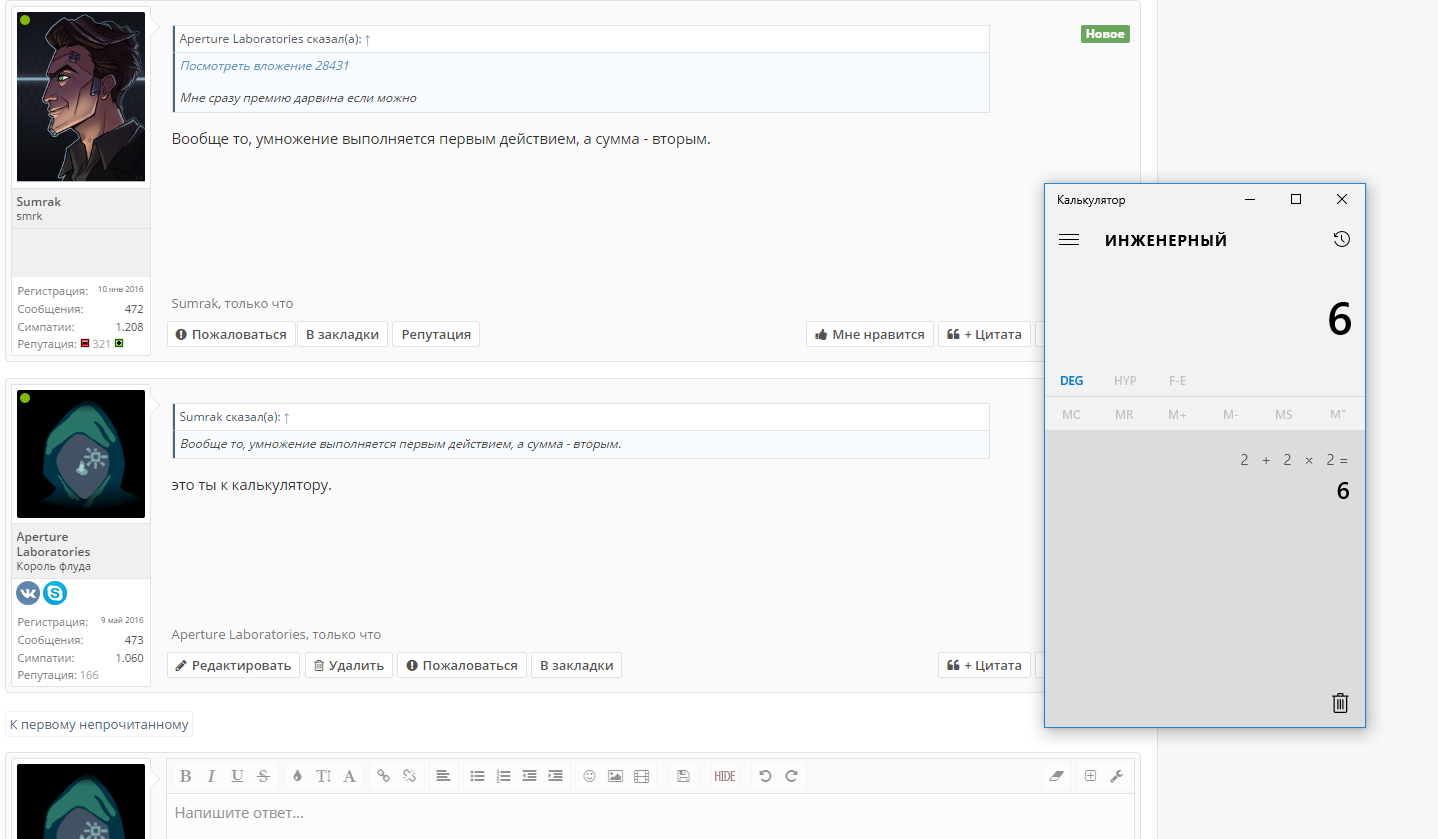The width and height of the screenshot is (1438, 839).
Task: Toggle F-E notation in calculator
Action: click(1177, 381)
